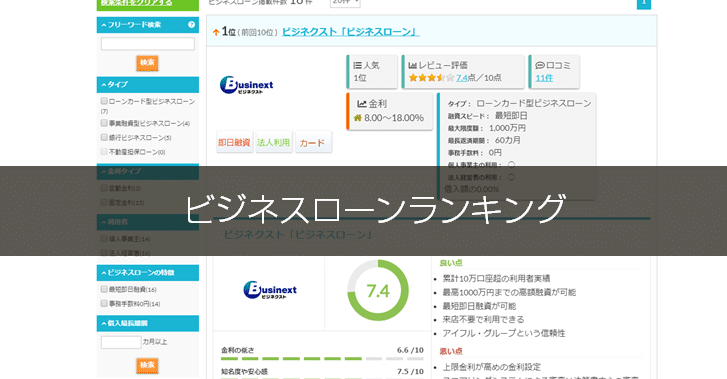Click the 借入最長期間 months input field

[x=121, y=342]
